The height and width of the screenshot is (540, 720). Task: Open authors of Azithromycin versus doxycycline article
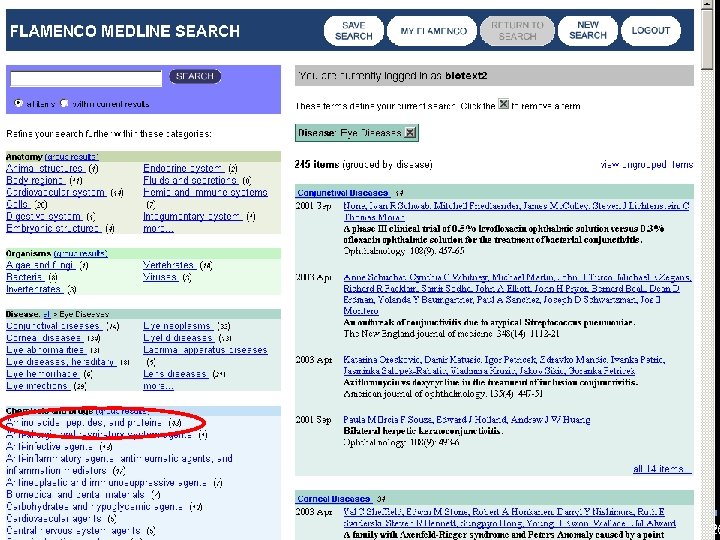[504, 365]
